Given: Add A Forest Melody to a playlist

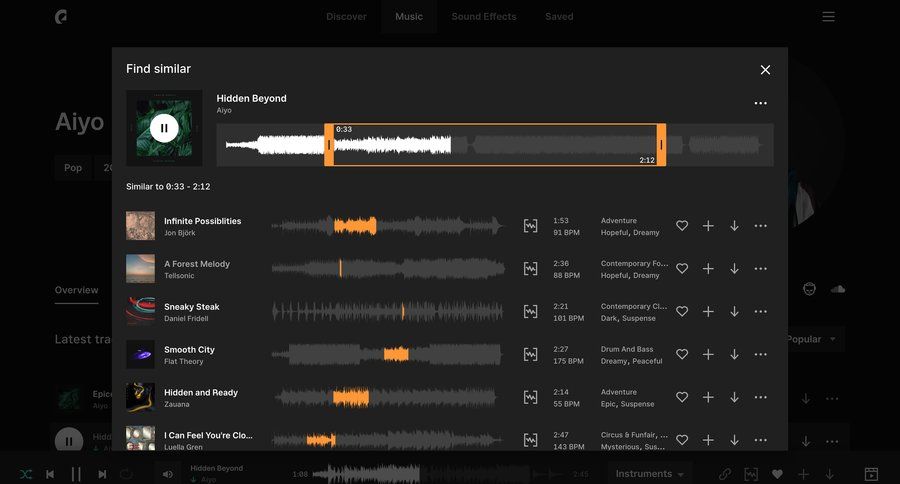Looking at the screenshot, I should pyautogui.click(x=708, y=268).
